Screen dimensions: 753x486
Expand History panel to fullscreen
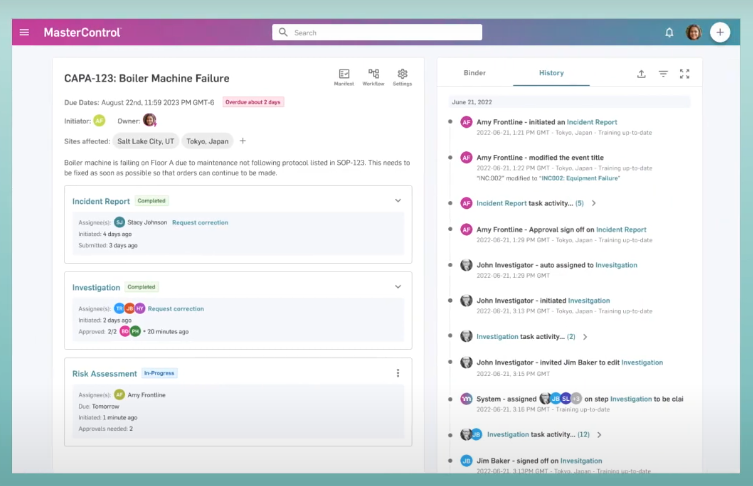pyautogui.click(x=684, y=73)
